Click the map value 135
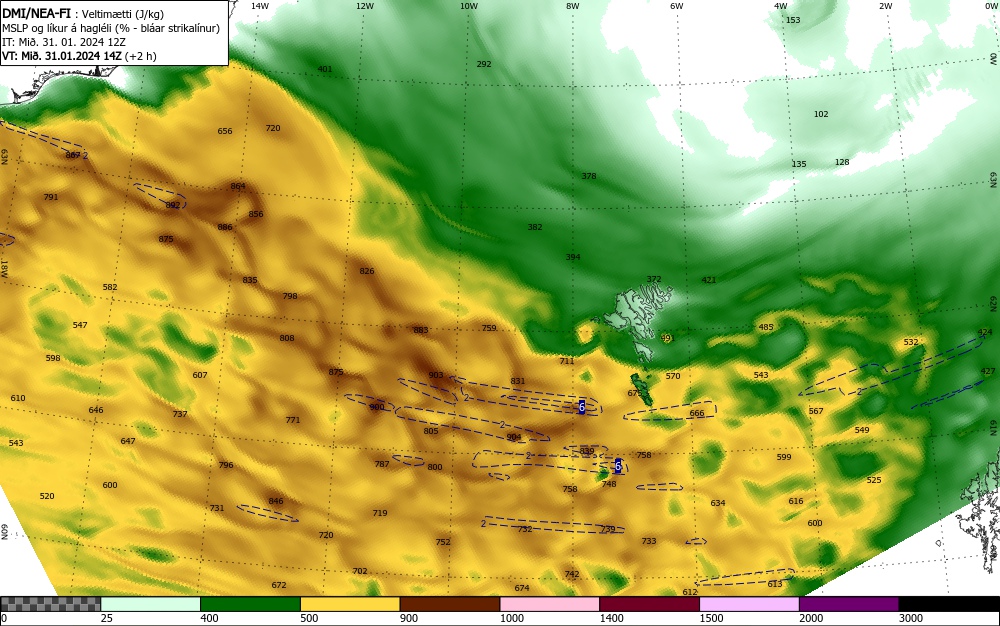 coord(798,164)
